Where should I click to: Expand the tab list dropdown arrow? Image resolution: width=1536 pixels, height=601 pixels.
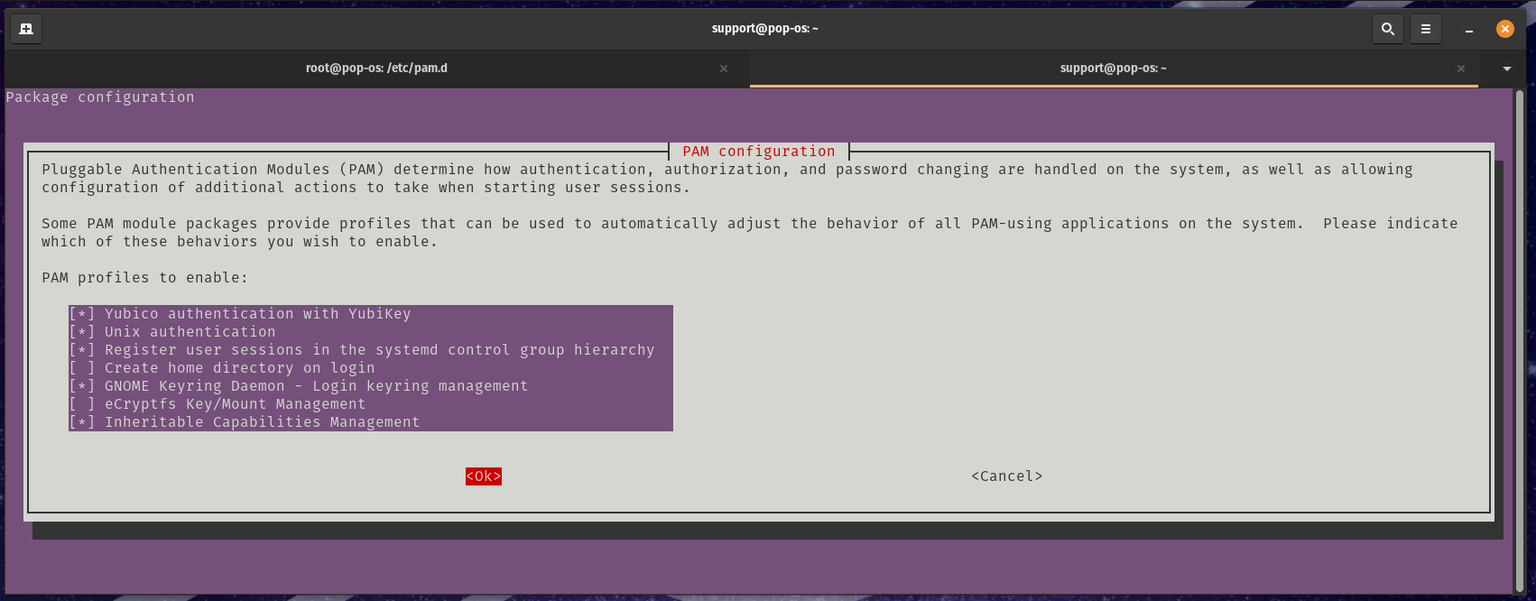1507,69
